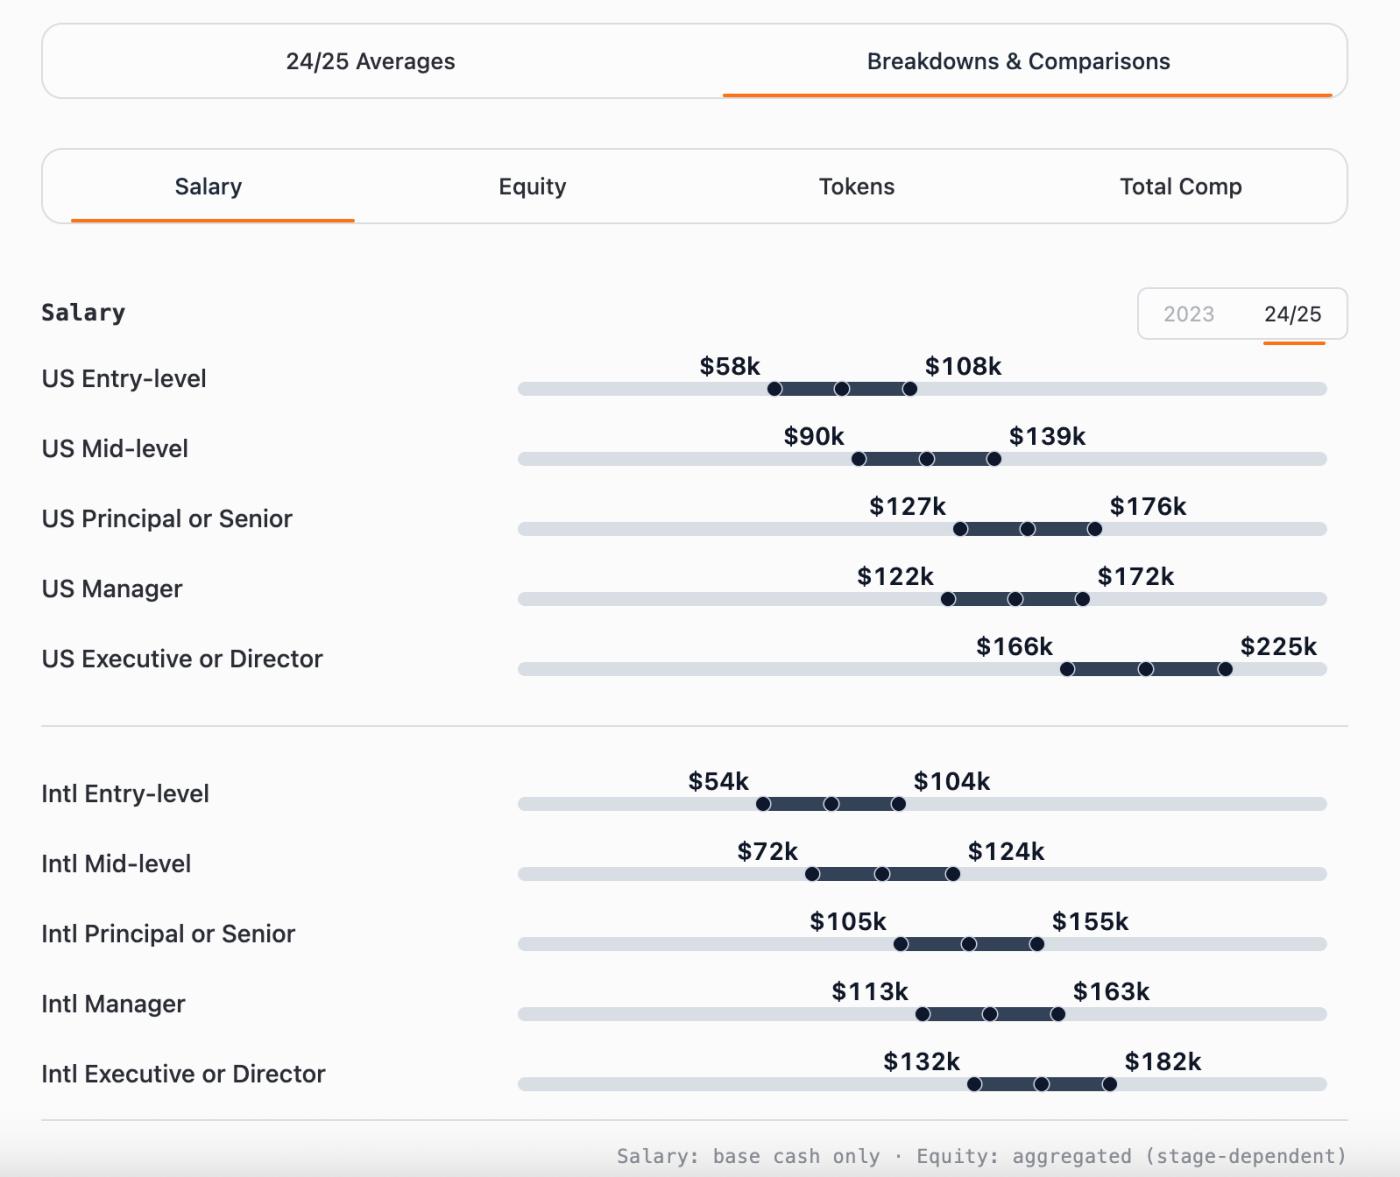Select the Salary sub-tab

208,187
